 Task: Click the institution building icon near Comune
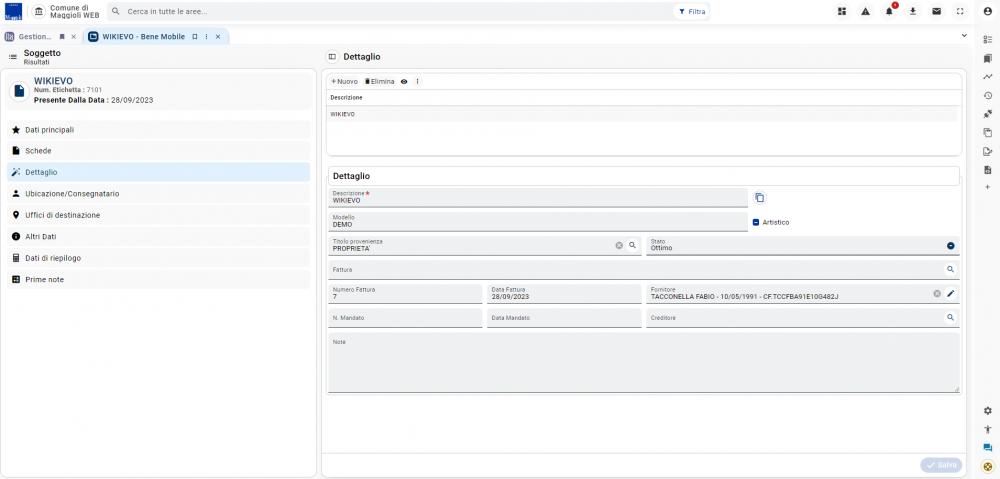pos(39,11)
